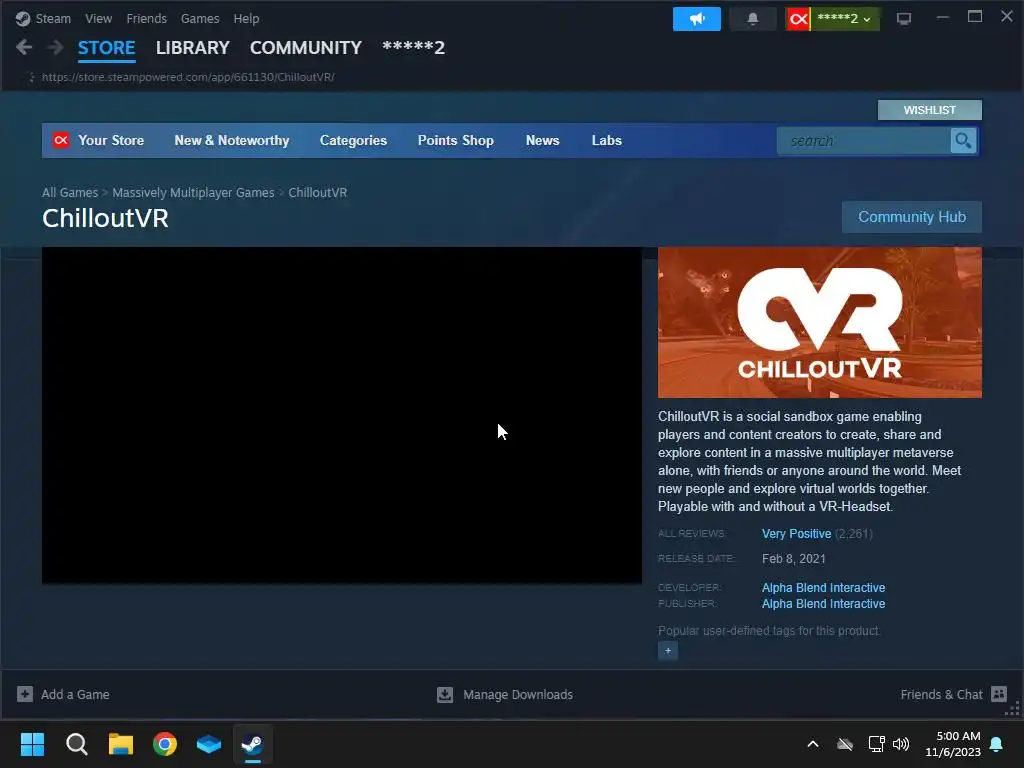
Task: Open the notifications bell
Action: point(752,19)
